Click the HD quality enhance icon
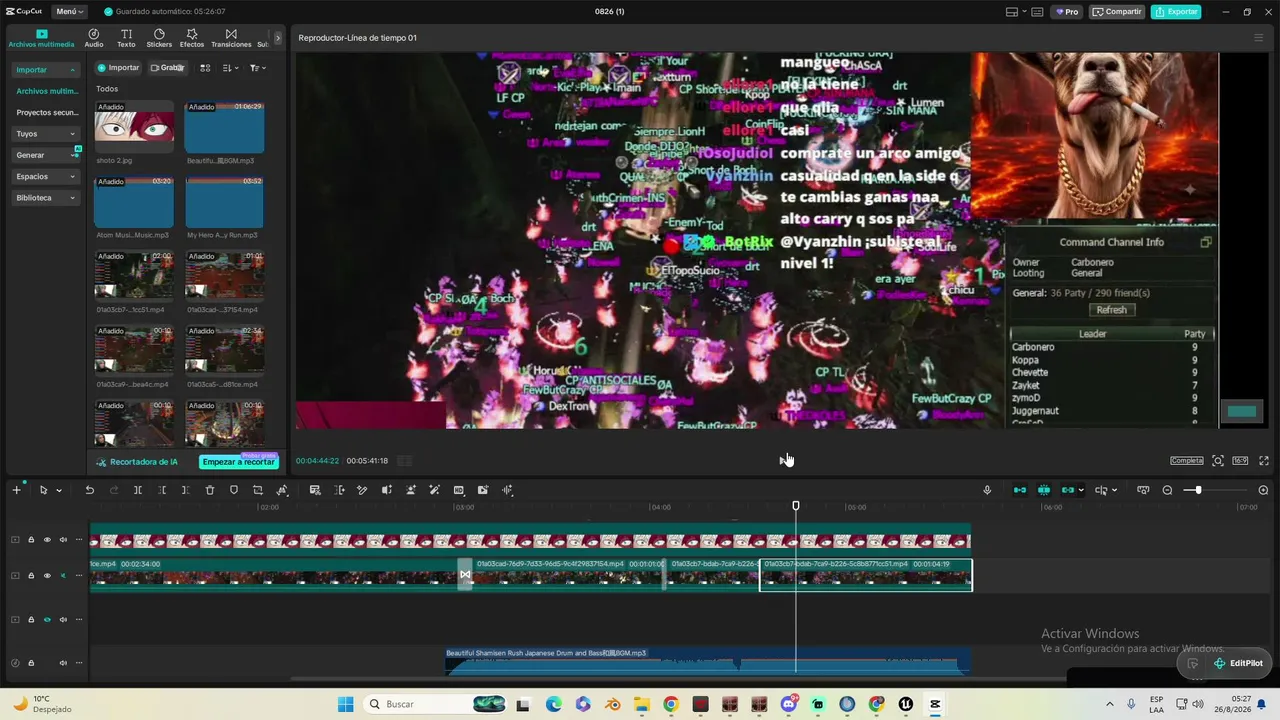 459,490
